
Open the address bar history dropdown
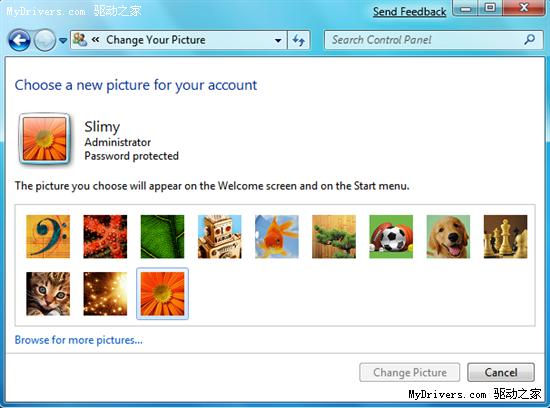pos(278,40)
